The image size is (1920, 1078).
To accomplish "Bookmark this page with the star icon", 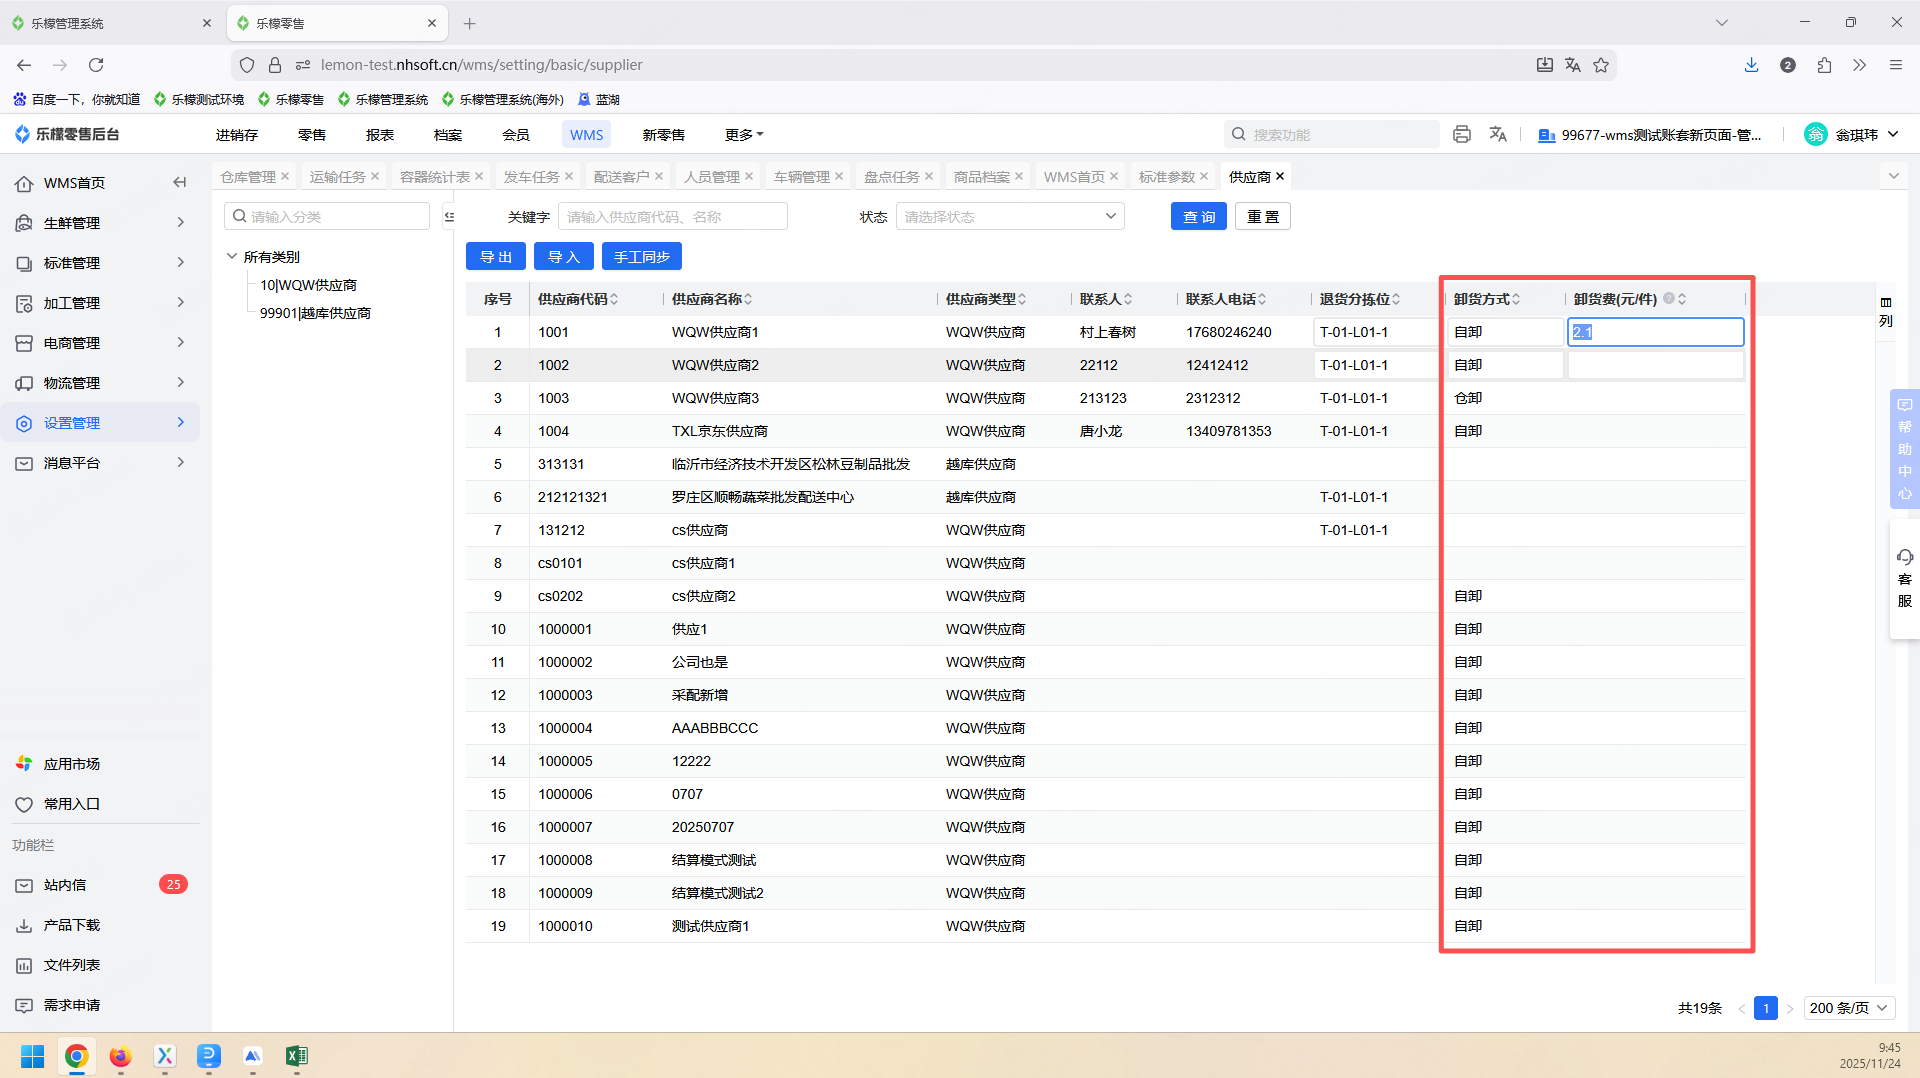I will pyautogui.click(x=1601, y=65).
